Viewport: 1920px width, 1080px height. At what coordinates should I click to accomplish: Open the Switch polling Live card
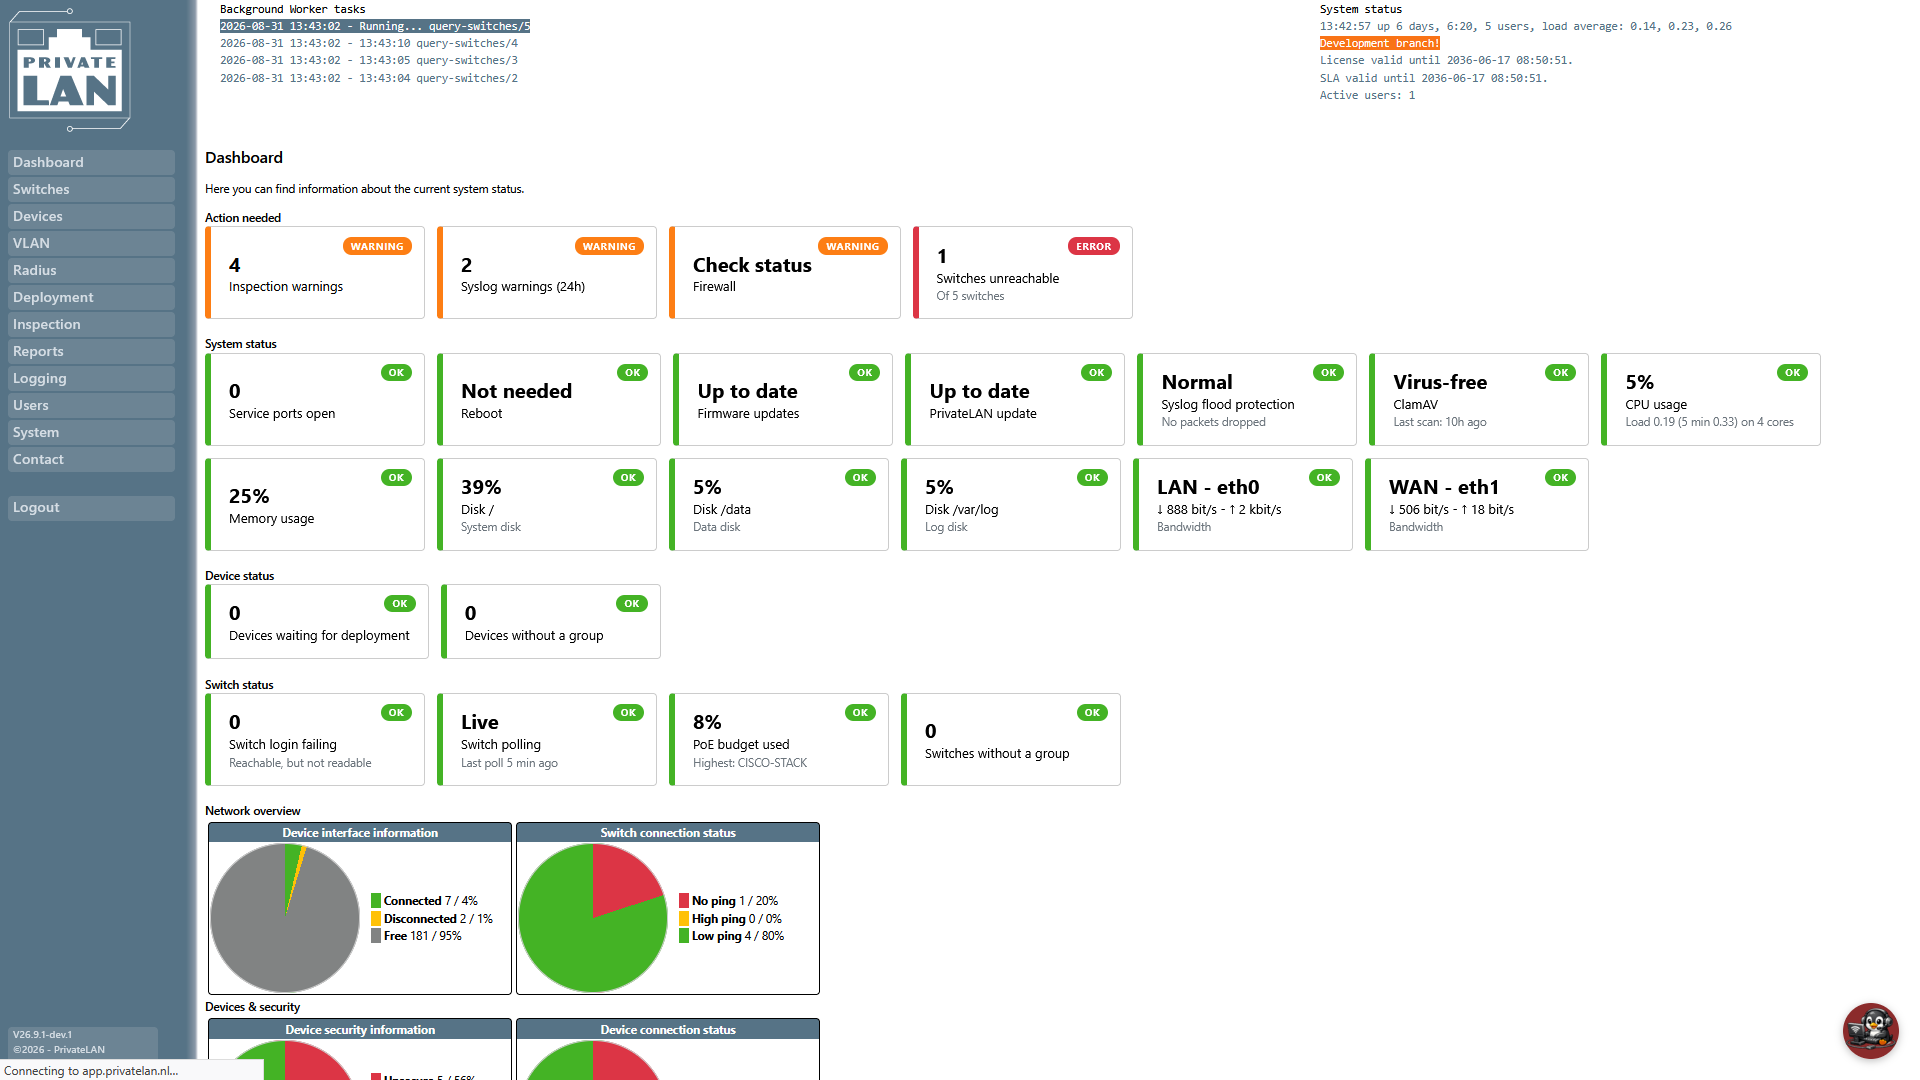point(547,739)
